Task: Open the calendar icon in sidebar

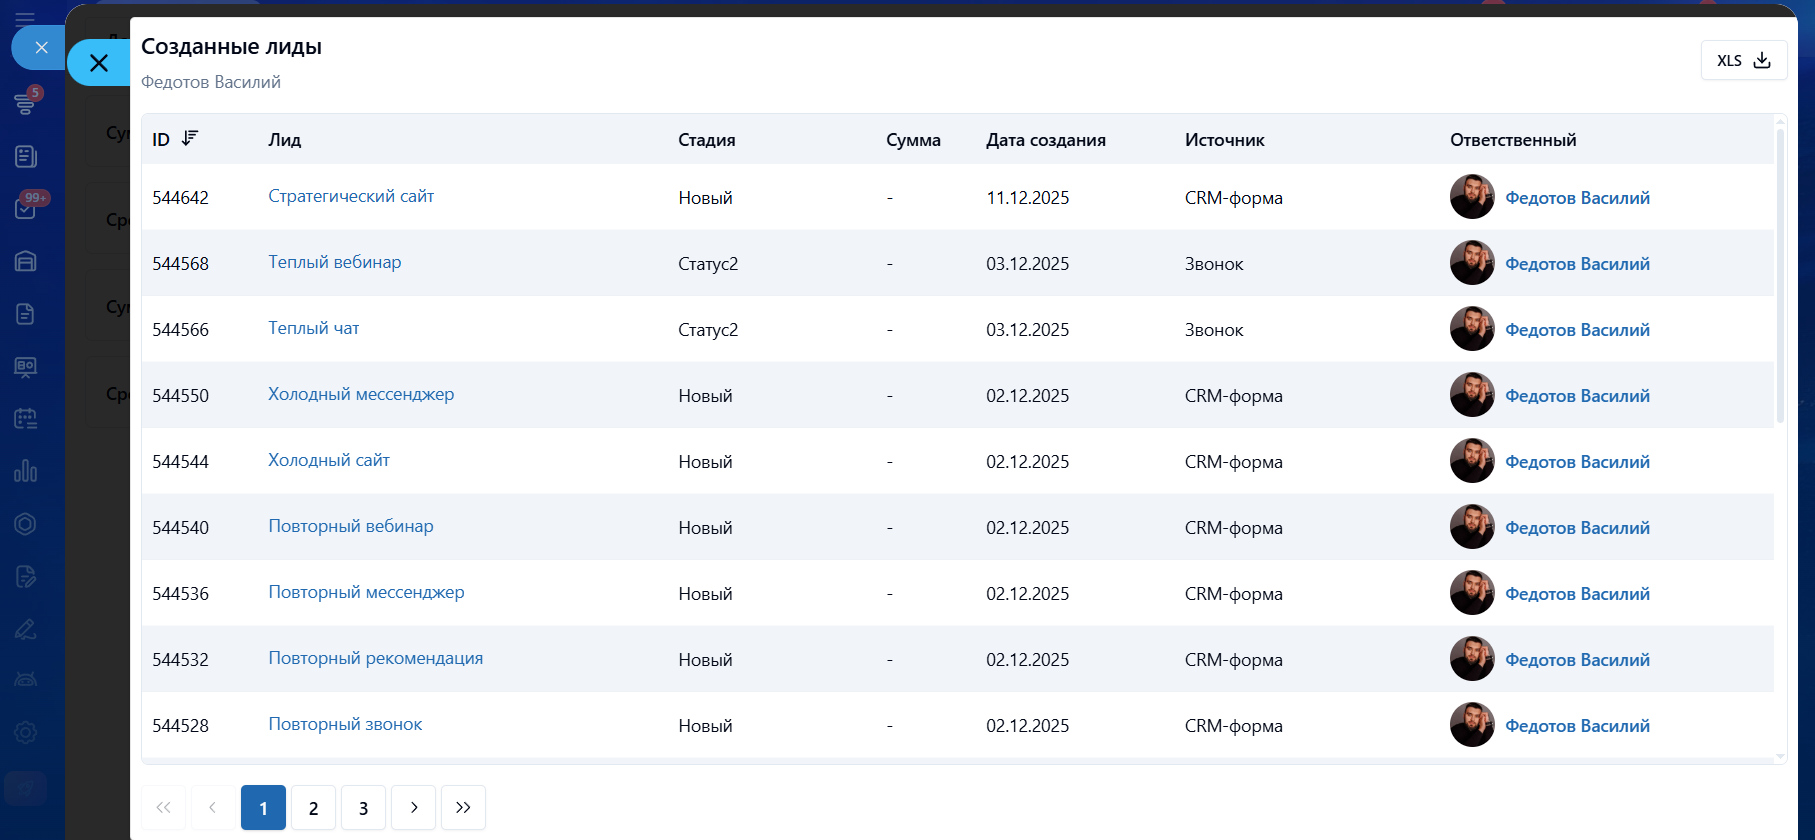Action: point(26,419)
